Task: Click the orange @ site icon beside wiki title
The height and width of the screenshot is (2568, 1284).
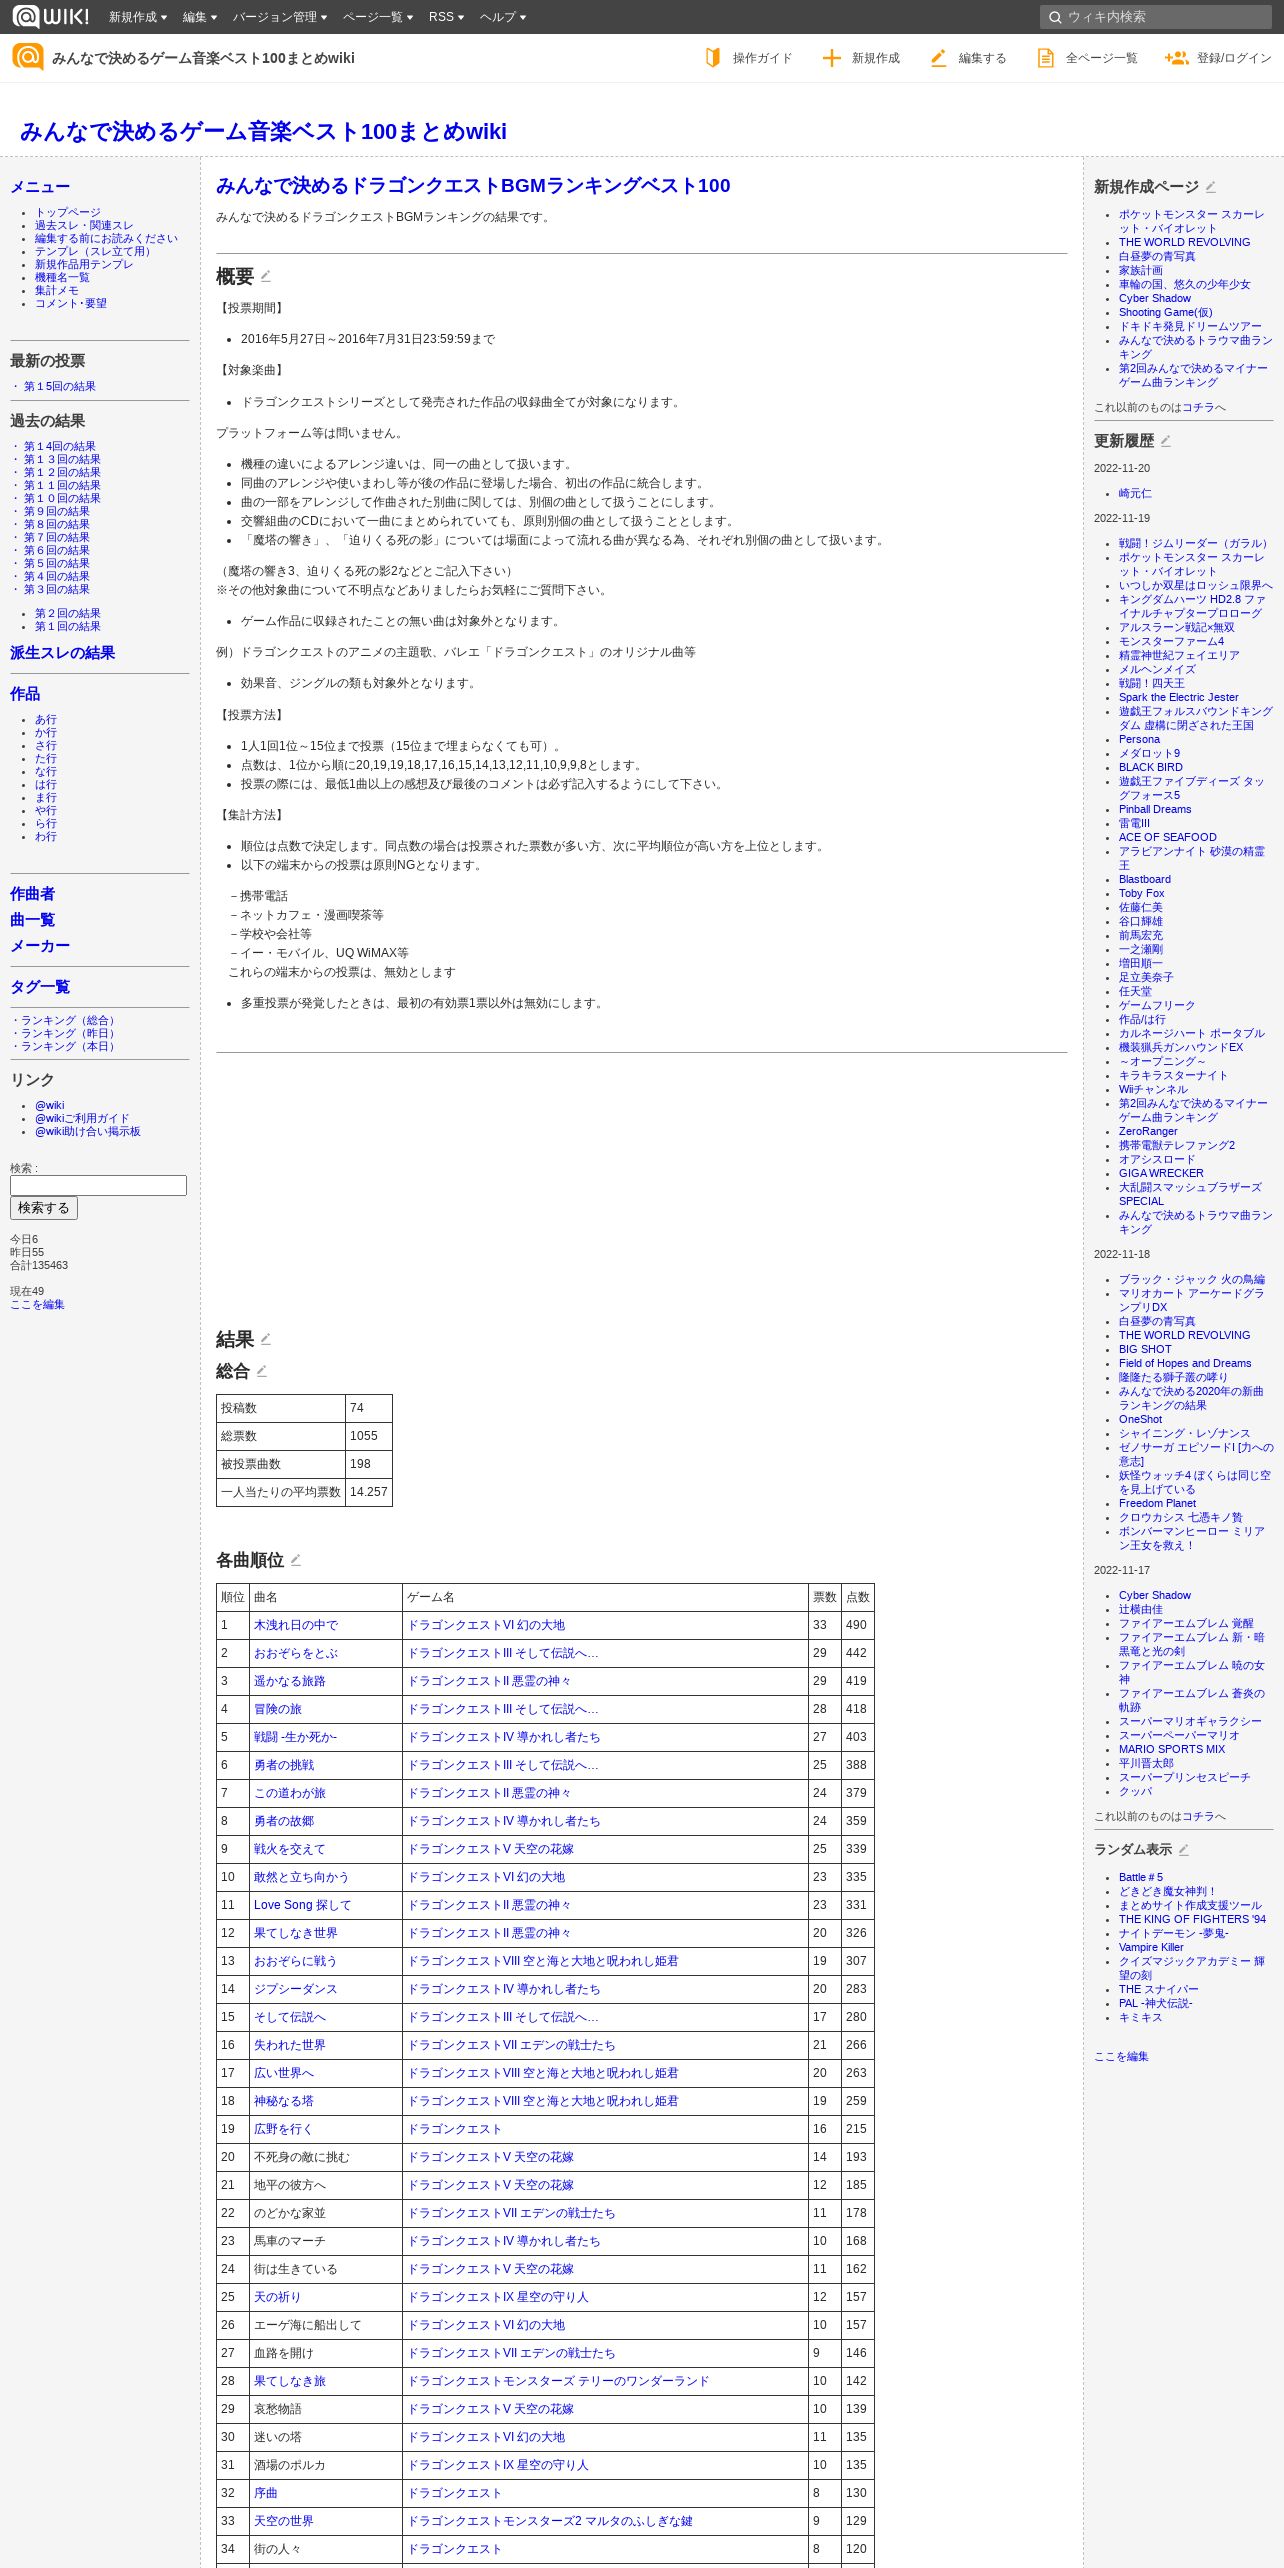Action: click(27, 57)
